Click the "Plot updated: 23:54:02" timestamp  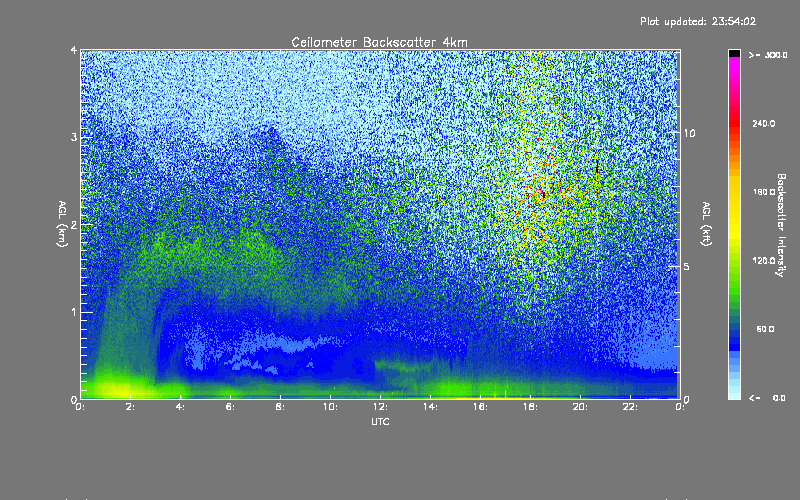pos(698,21)
